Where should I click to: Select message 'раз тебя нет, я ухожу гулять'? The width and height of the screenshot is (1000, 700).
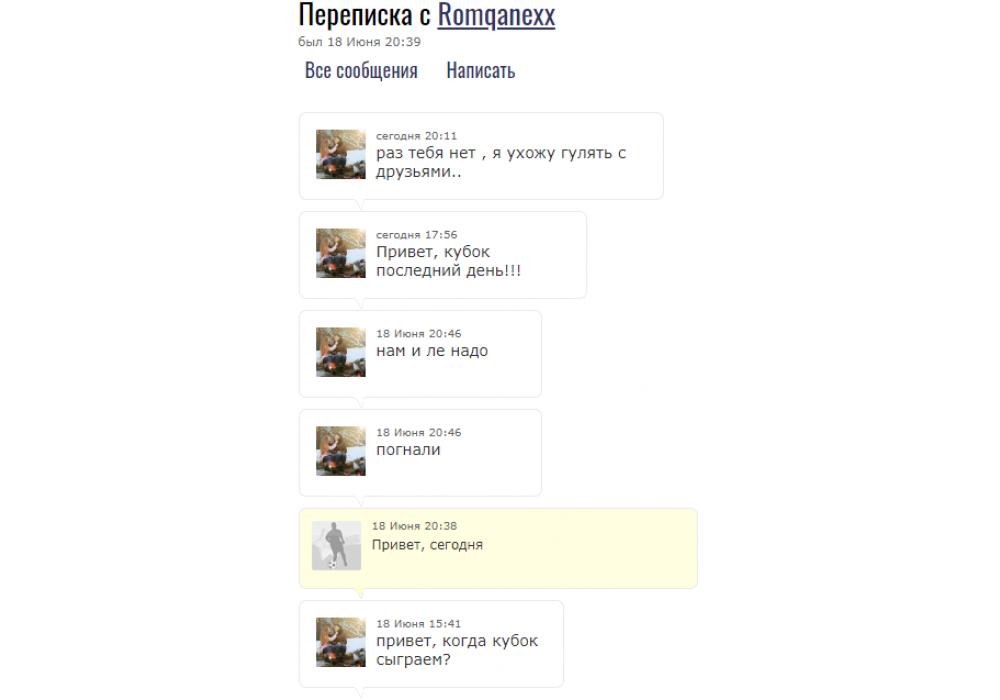click(x=501, y=162)
